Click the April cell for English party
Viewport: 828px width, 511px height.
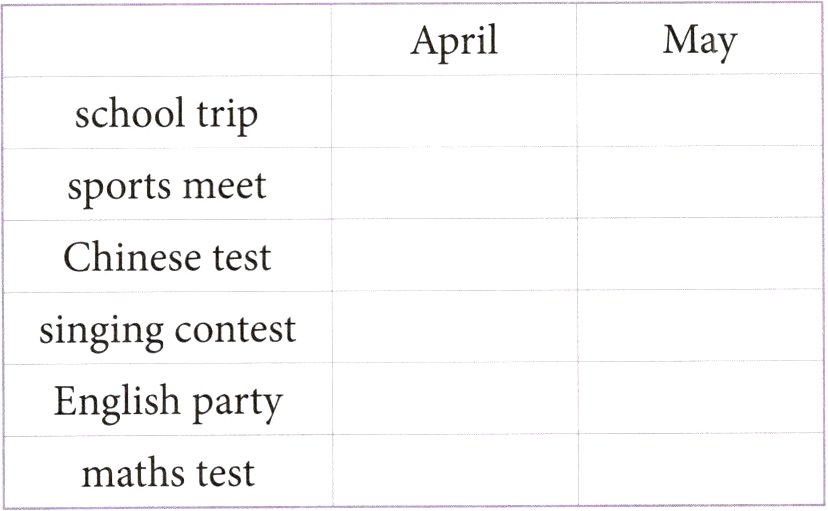pos(454,399)
